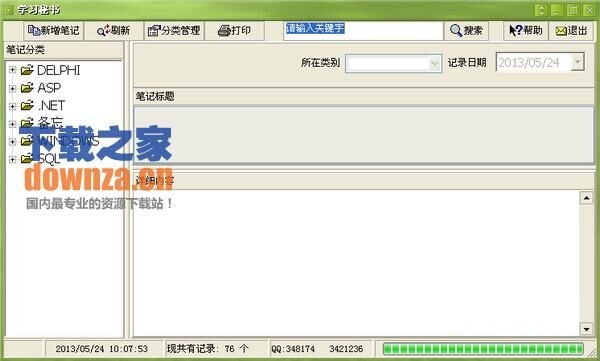600x361 pixels.
Task: Open the 所在类别 dropdown
Action: pos(434,63)
